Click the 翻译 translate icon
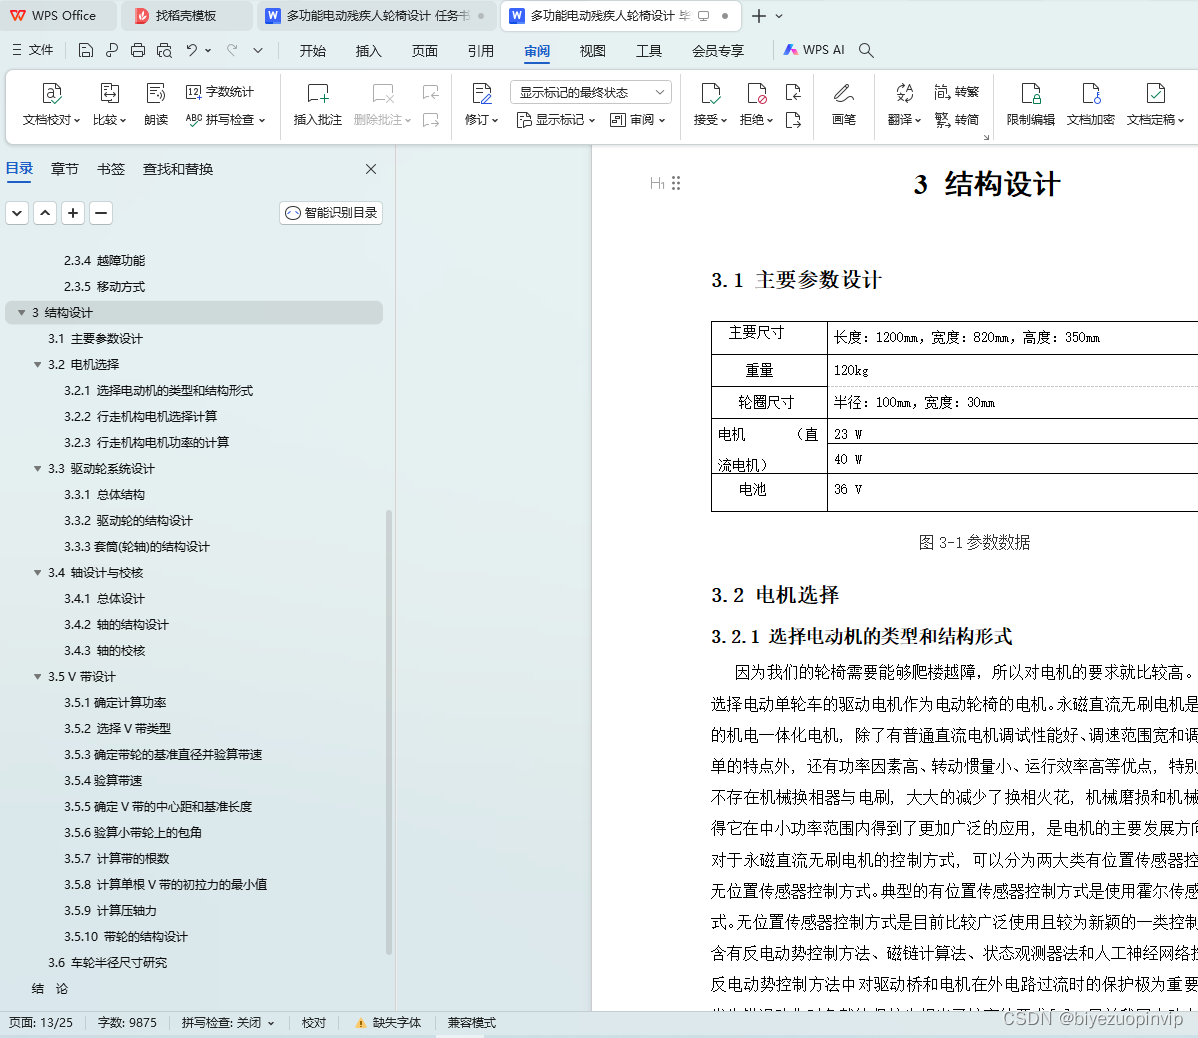 pyautogui.click(x=905, y=104)
